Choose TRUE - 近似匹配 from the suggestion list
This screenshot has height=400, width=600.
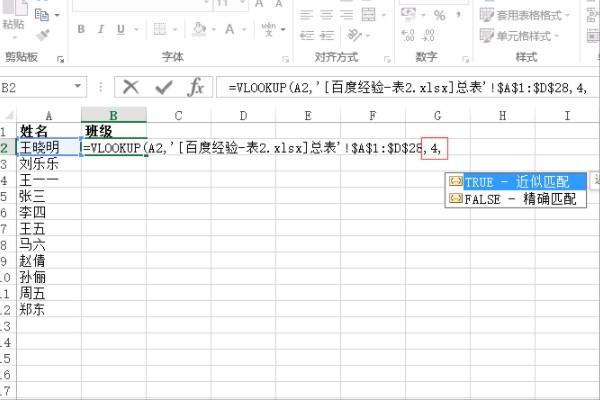pyautogui.click(x=515, y=181)
